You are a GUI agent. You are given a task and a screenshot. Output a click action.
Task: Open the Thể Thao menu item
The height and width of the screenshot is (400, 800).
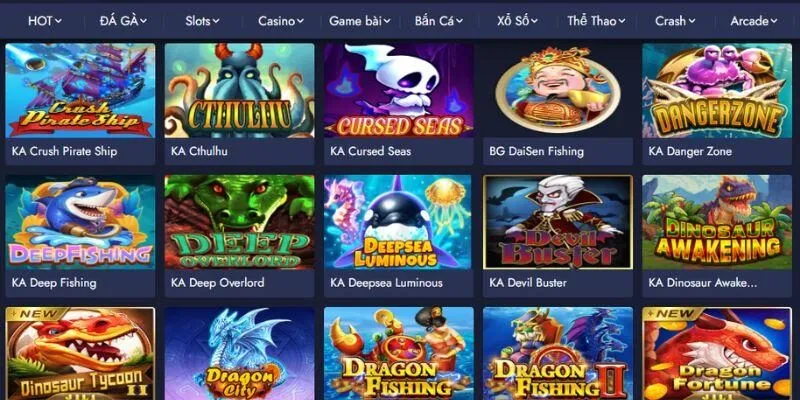coord(596,21)
